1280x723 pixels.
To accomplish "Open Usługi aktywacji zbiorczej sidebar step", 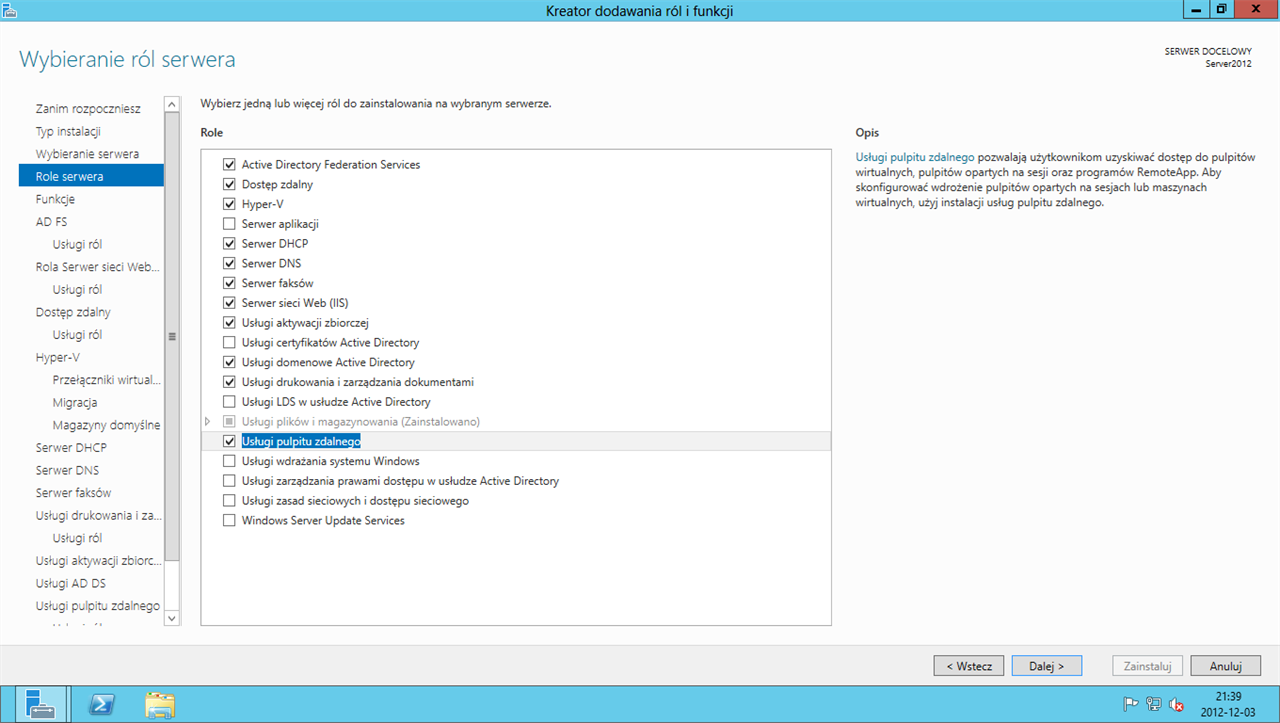I will pos(98,560).
